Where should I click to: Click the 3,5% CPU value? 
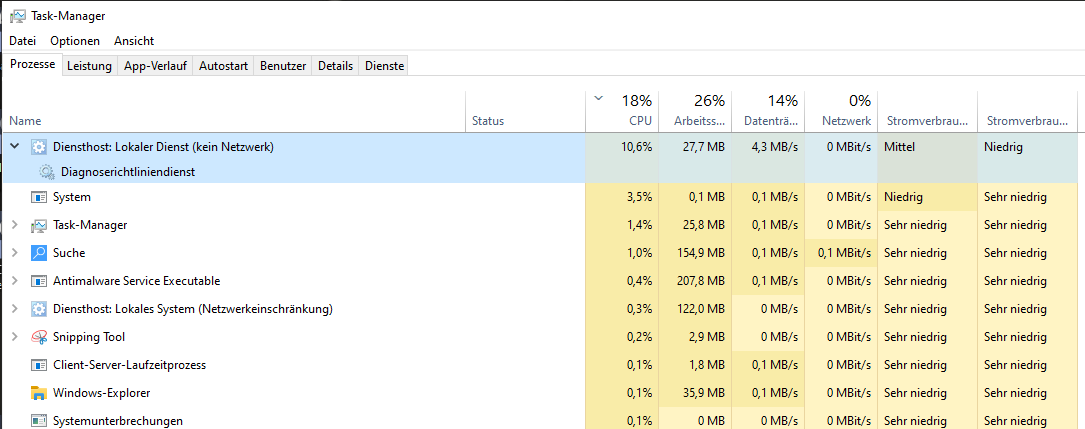(x=640, y=197)
